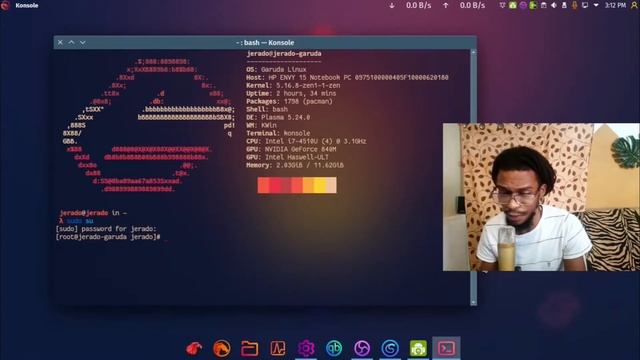Launch the orange FireDragon browser from dock
640x360 pixels.
(222, 349)
